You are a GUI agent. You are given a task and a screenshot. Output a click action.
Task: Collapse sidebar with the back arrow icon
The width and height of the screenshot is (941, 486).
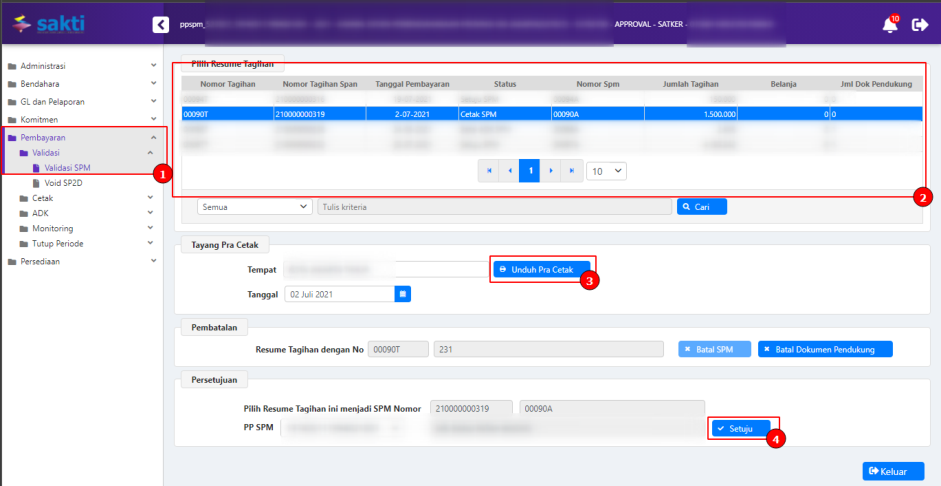pos(160,24)
